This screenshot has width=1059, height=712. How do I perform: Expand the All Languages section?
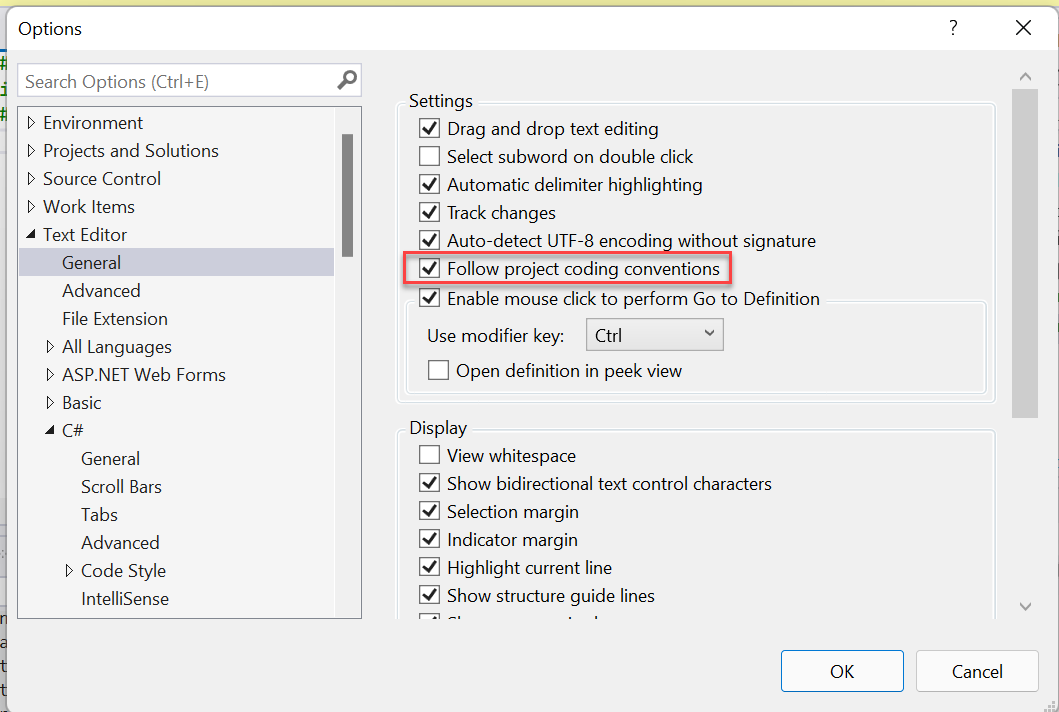[x=49, y=346]
